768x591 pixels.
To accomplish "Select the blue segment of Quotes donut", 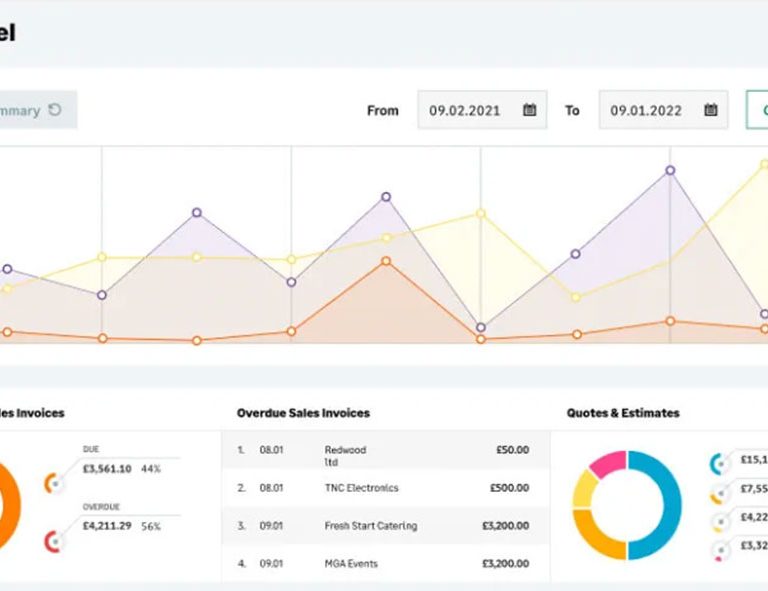I will tap(671, 505).
